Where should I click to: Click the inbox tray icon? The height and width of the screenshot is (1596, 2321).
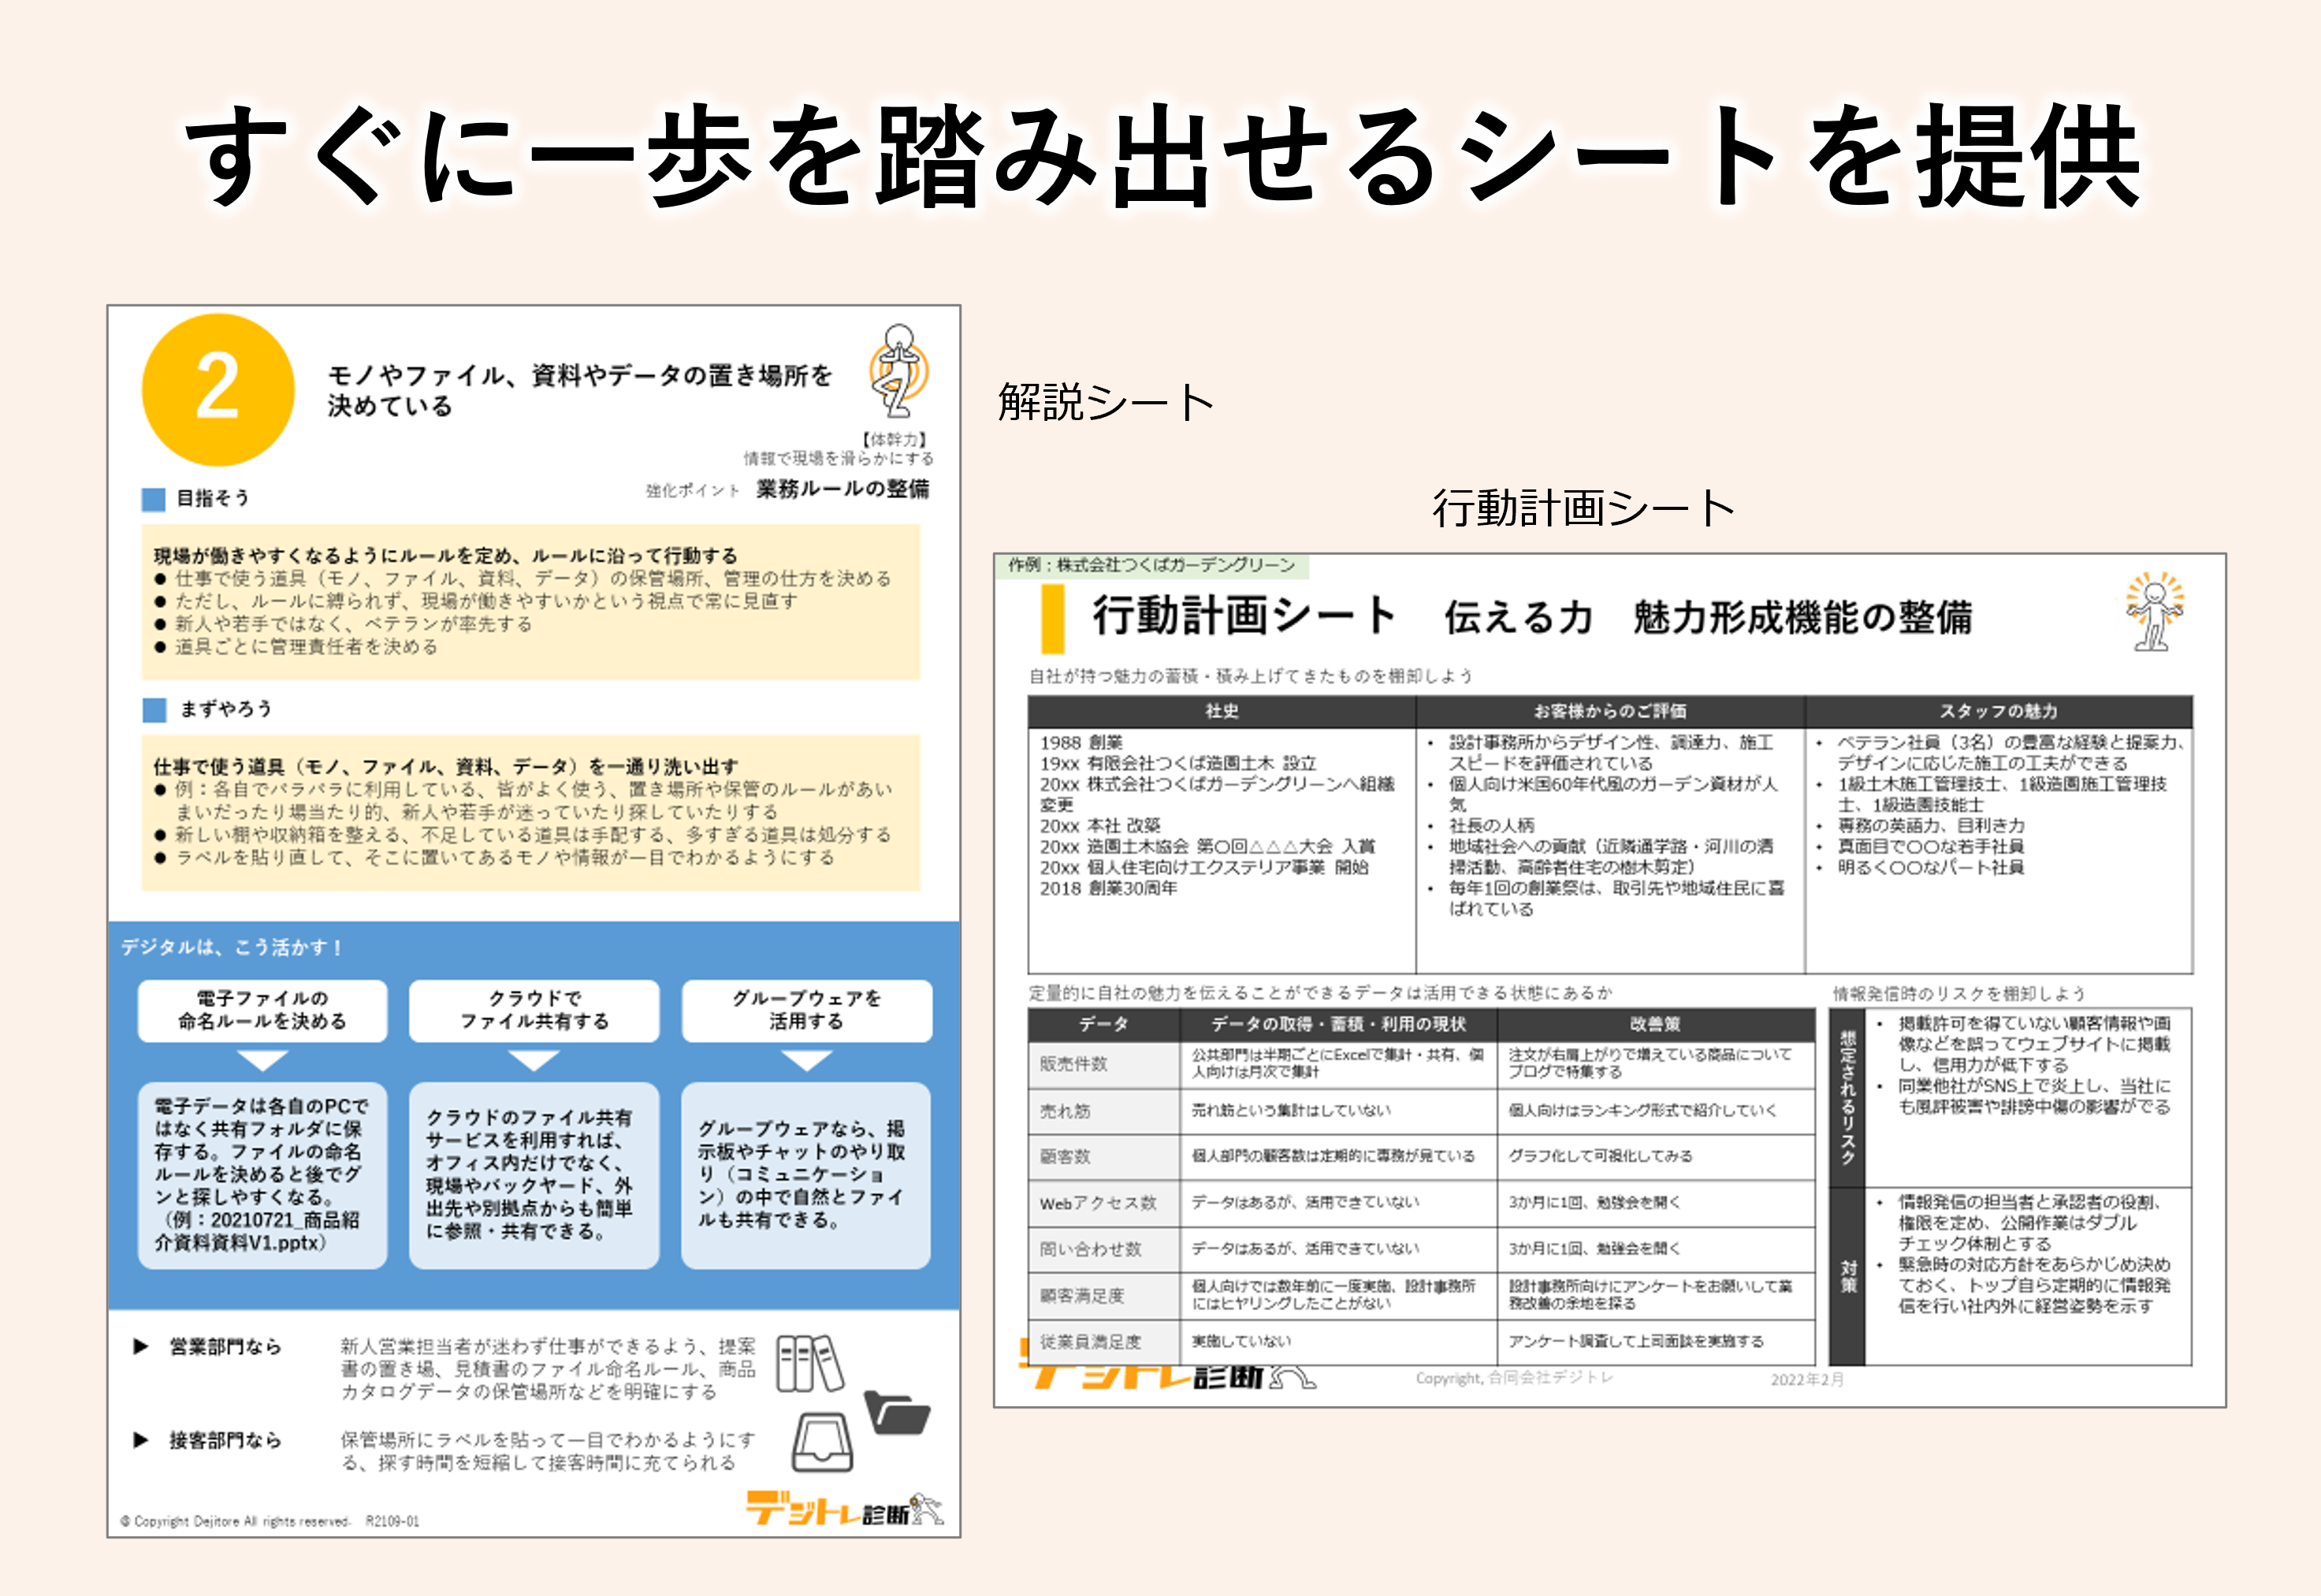(823, 1442)
